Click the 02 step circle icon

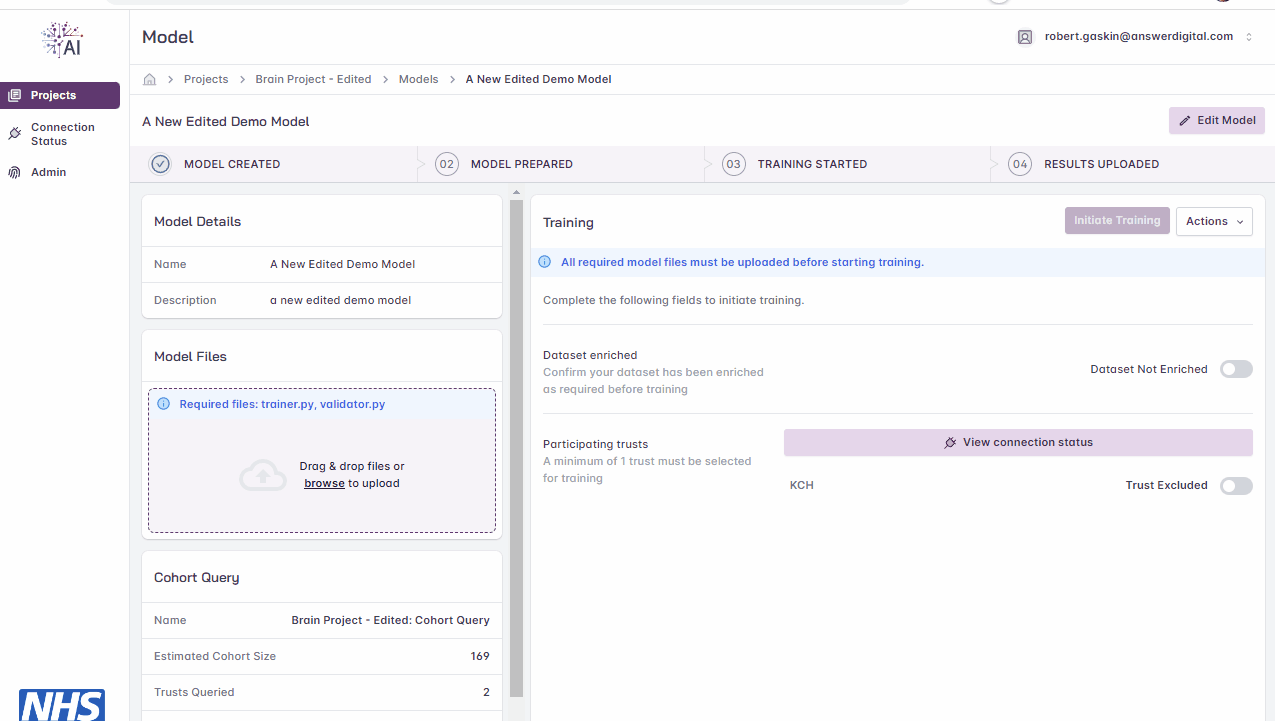[447, 164]
